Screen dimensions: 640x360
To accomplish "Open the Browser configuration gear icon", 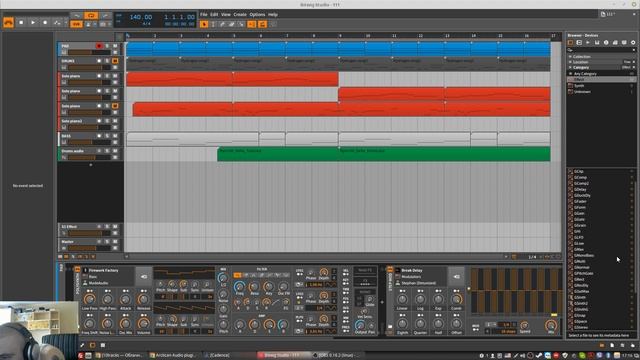I will pos(633,42).
